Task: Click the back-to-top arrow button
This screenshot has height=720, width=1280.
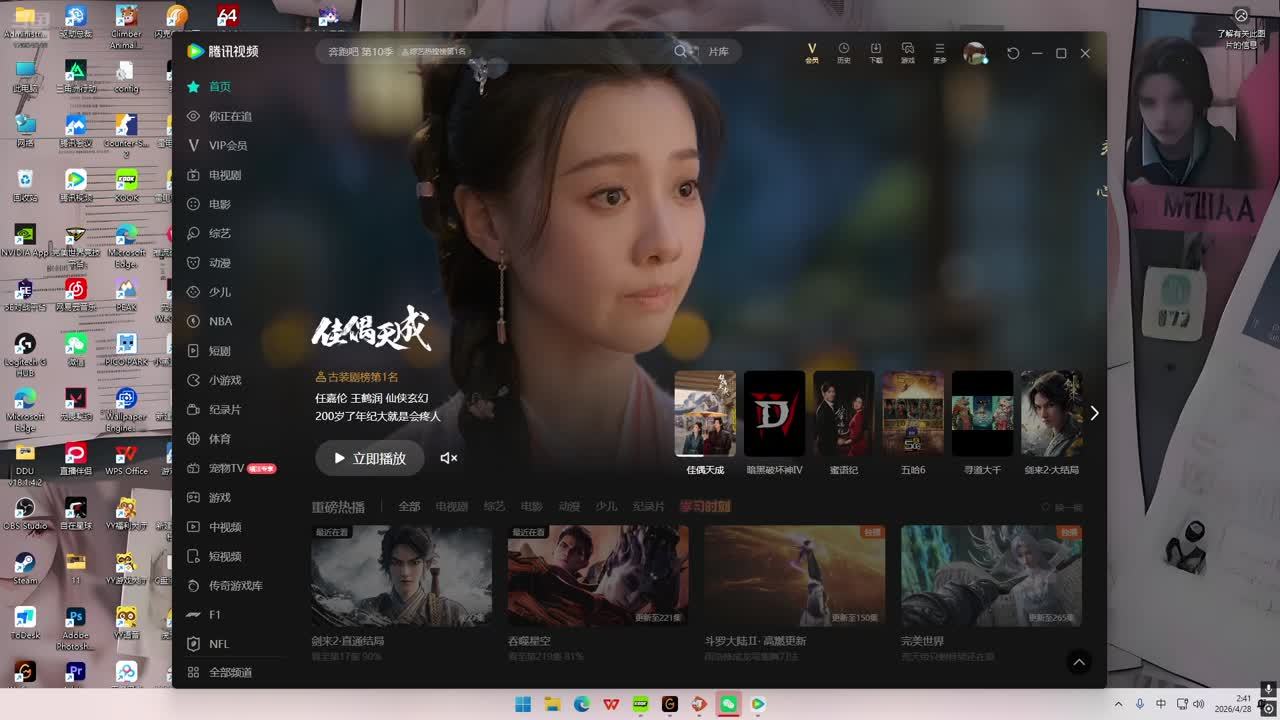Action: coord(1078,662)
